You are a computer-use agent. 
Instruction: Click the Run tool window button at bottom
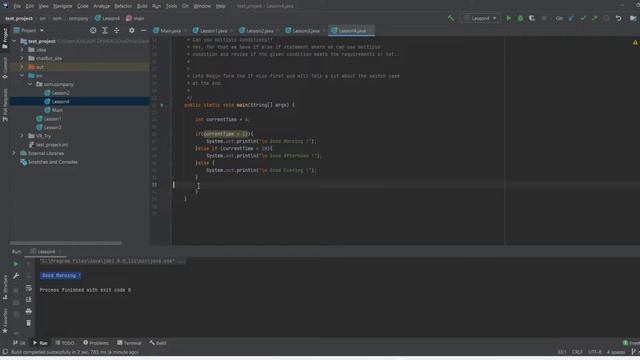(40, 343)
